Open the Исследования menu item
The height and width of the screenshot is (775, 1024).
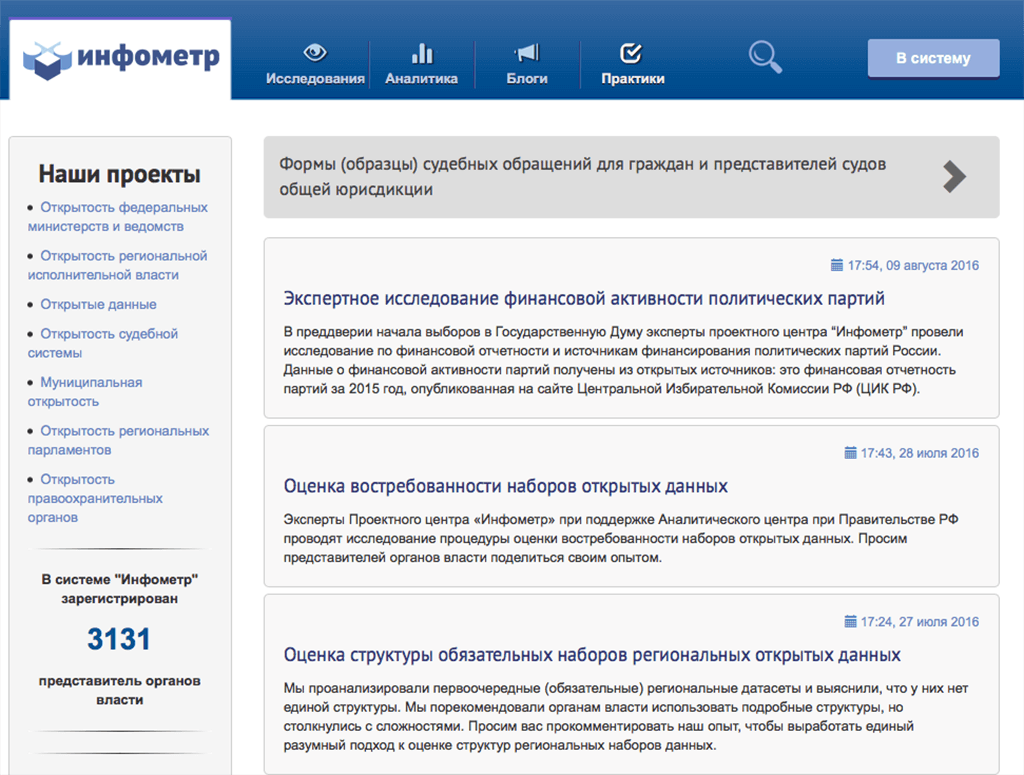pyautogui.click(x=315, y=79)
